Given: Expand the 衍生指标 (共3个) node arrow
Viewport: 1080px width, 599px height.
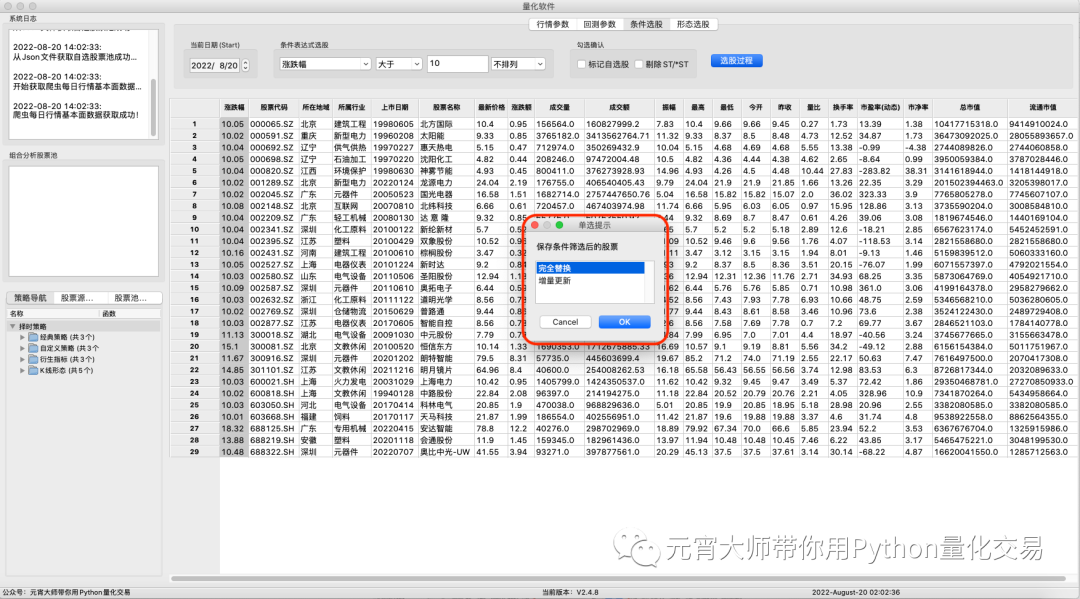Looking at the screenshot, I should 22,359.
